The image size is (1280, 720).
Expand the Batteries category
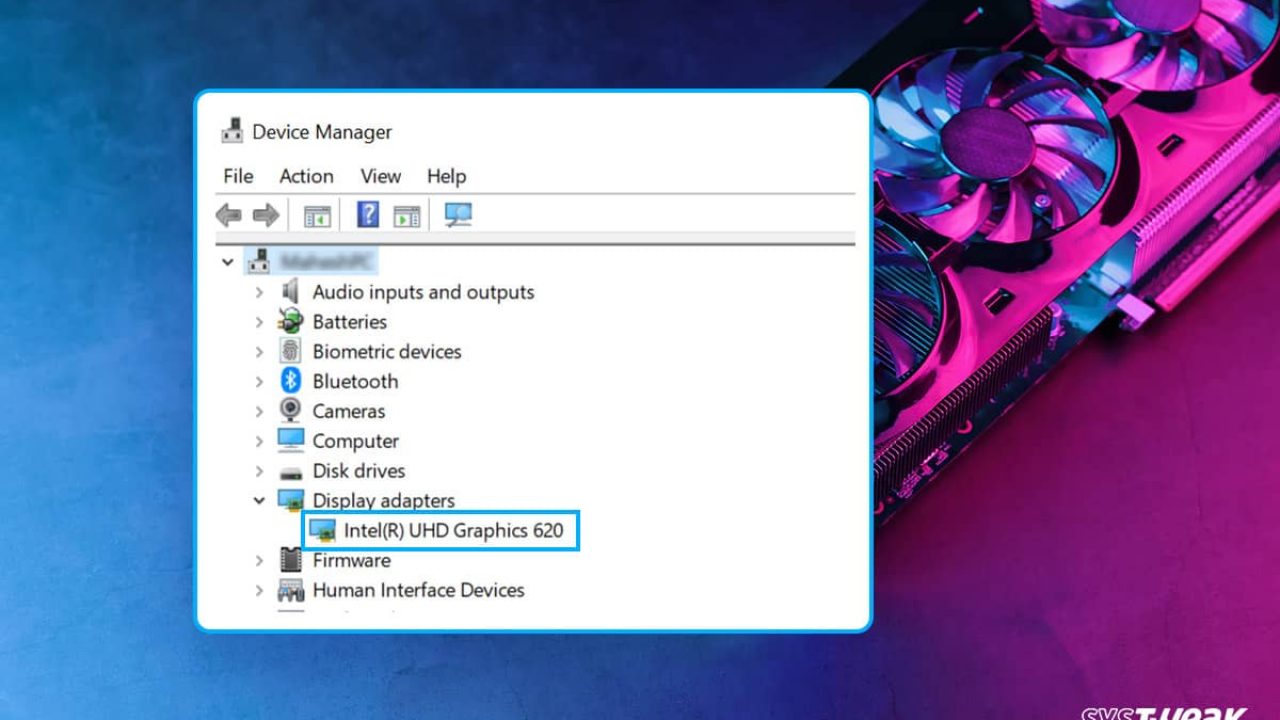click(259, 322)
